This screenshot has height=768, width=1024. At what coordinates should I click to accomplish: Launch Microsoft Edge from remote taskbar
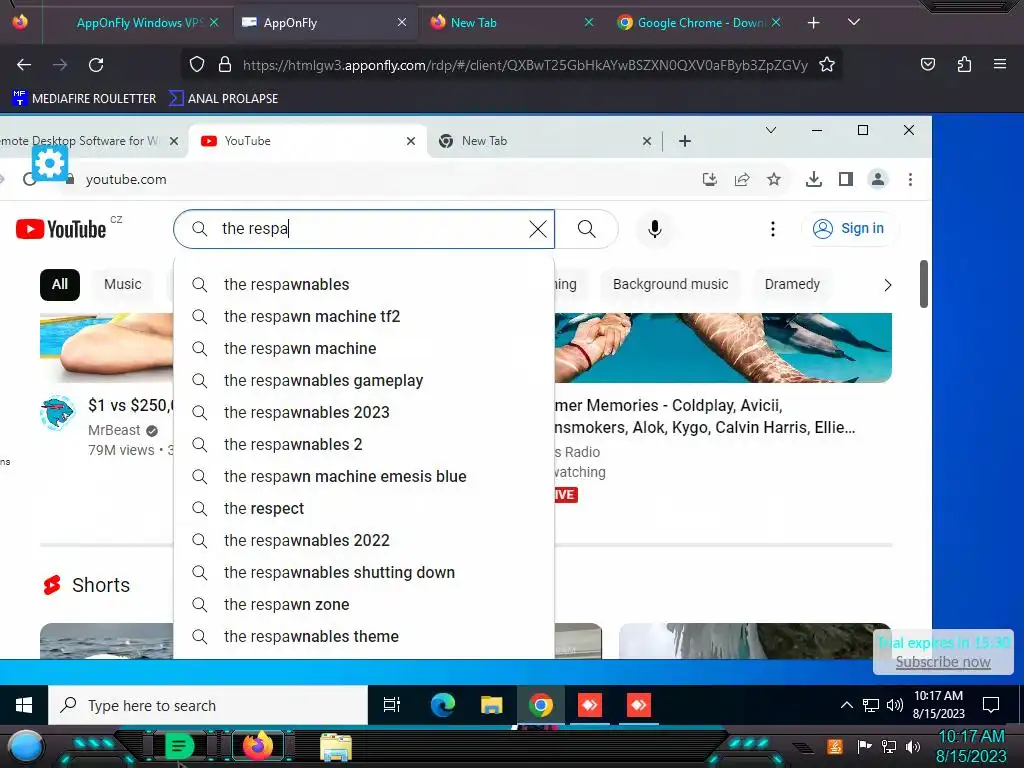[442, 705]
